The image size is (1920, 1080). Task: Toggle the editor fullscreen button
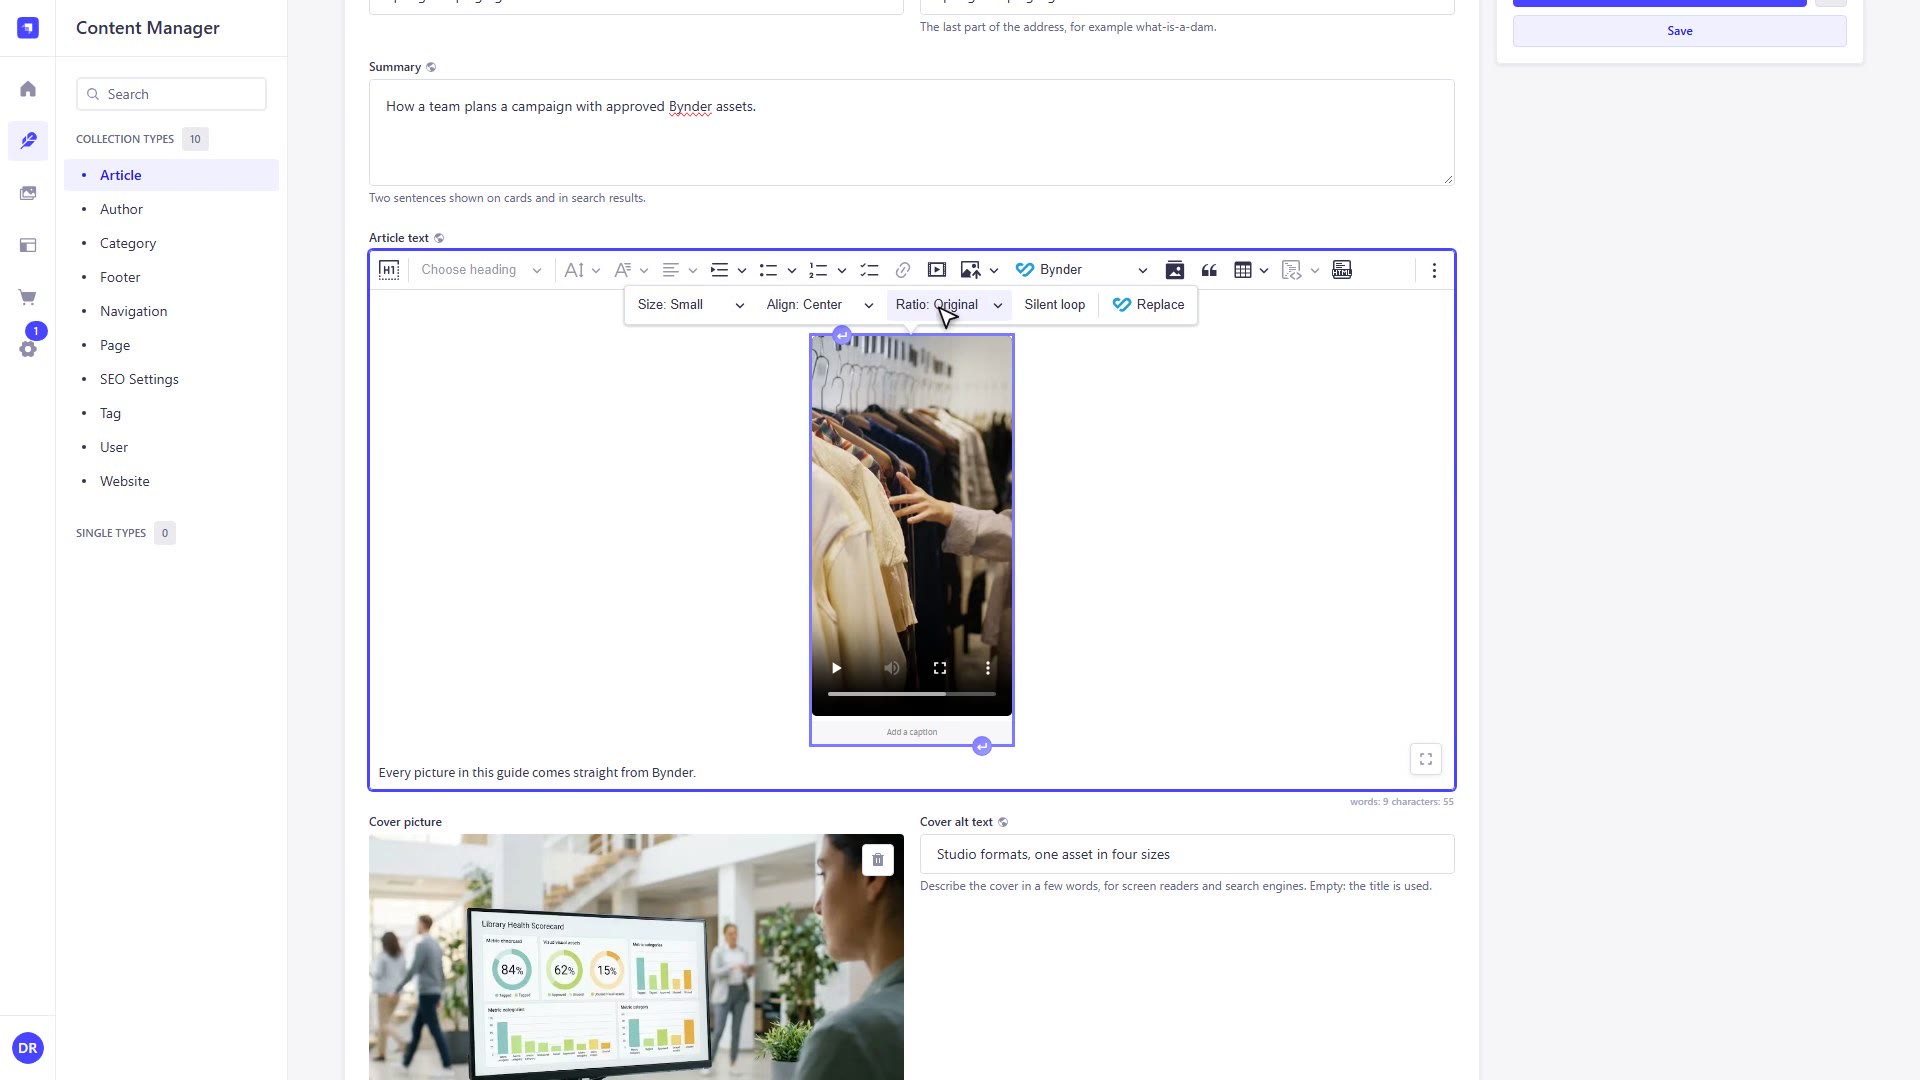click(1426, 759)
